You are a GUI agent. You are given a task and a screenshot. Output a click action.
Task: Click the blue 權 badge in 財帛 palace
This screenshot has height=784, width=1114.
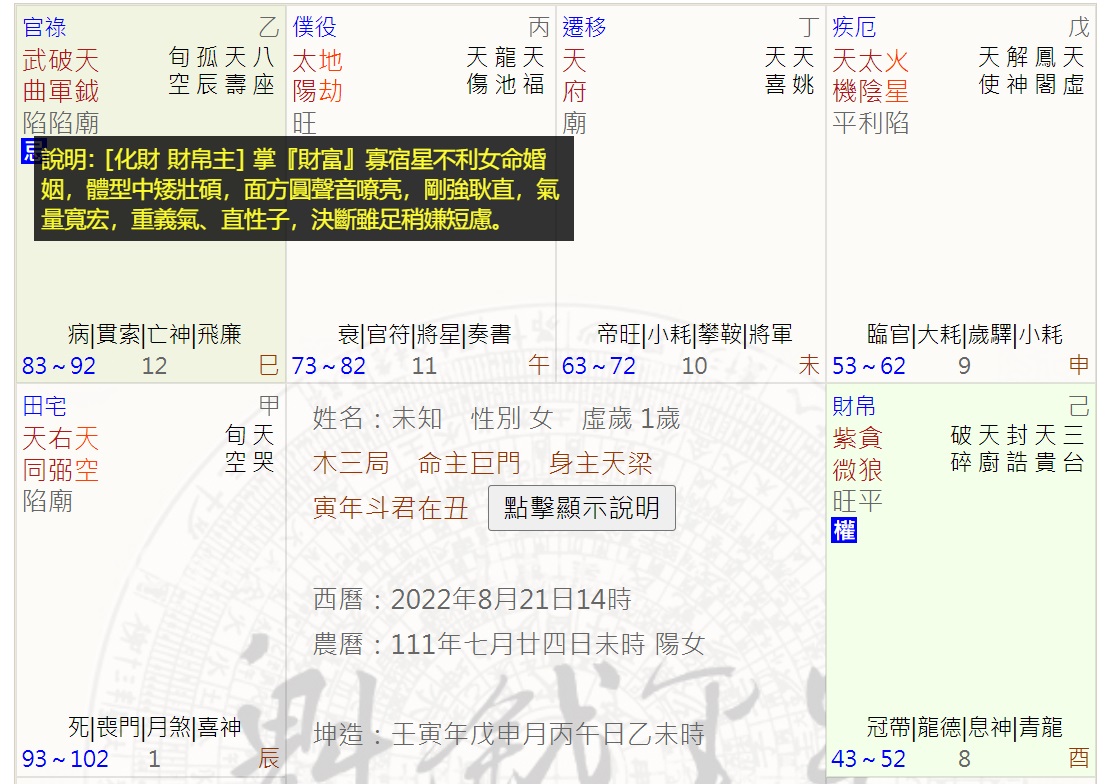(x=844, y=530)
